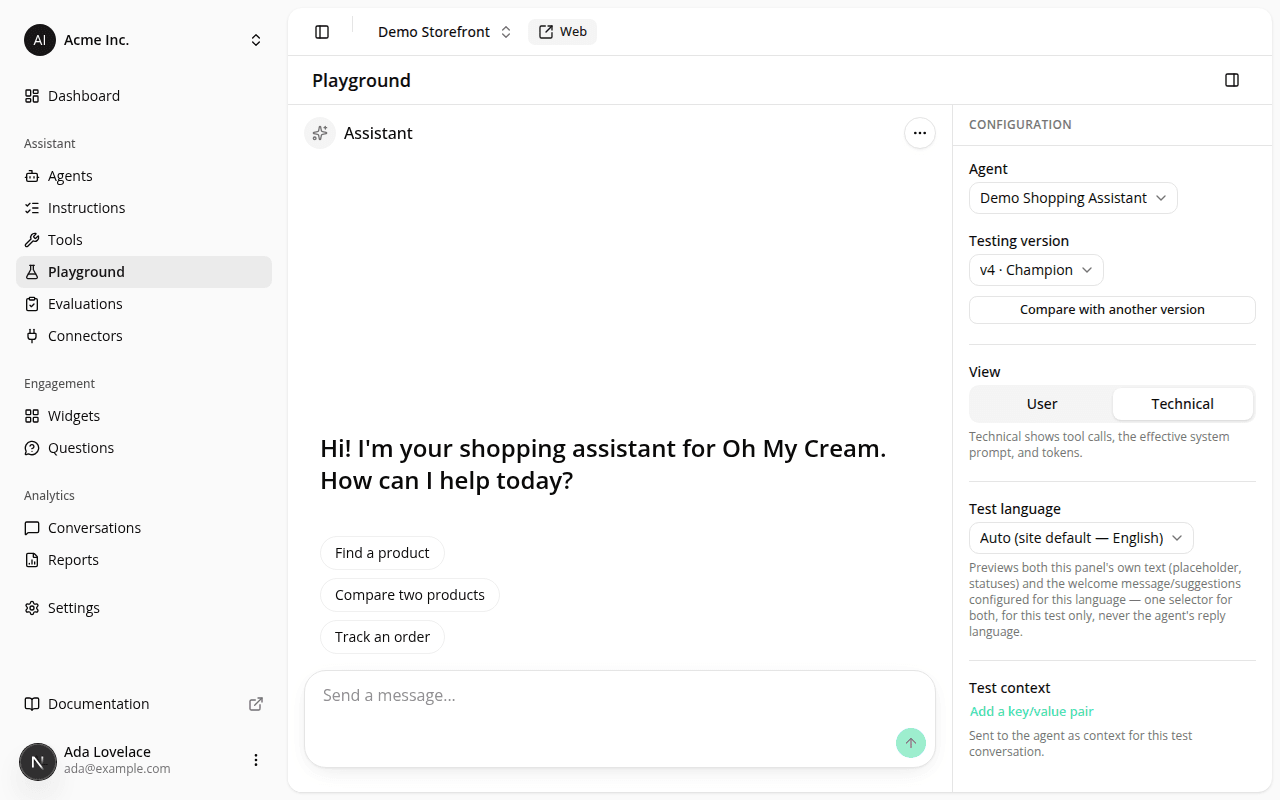The width and height of the screenshot is (1280, 800).
Task: Open the Conversations page
Action: click(144, 528)
